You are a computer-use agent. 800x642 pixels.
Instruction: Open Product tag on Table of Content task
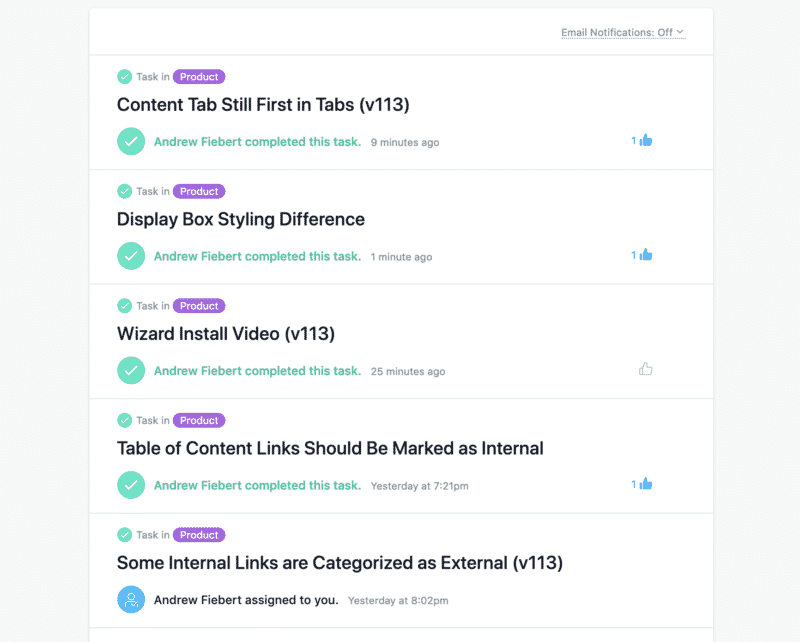click(199, 421)
